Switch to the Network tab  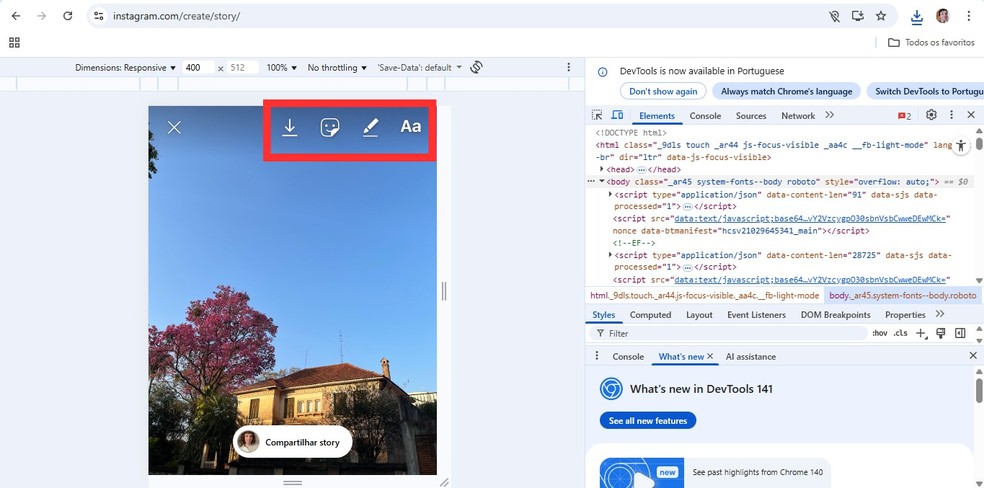coord(798,116)
